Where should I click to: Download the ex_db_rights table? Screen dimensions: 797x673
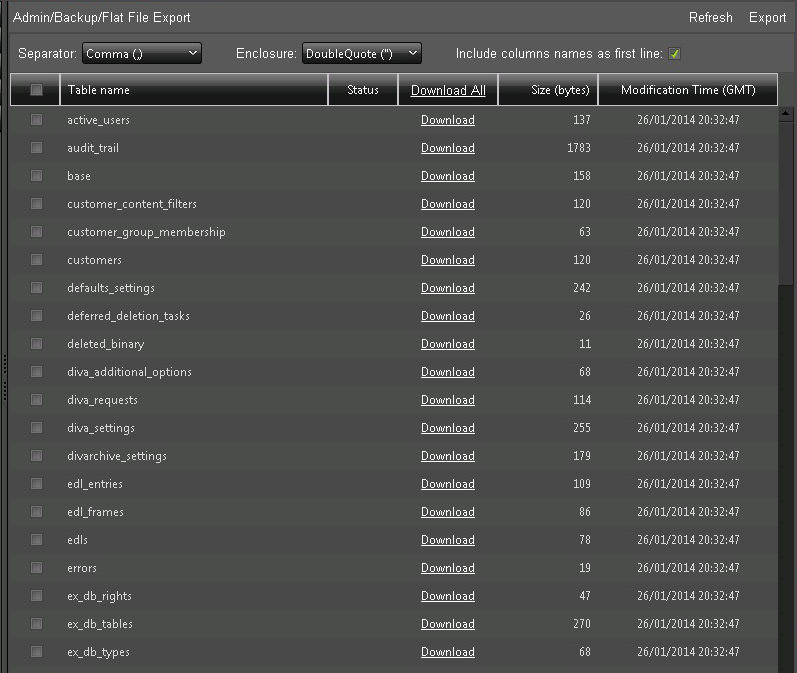[448, 595]
